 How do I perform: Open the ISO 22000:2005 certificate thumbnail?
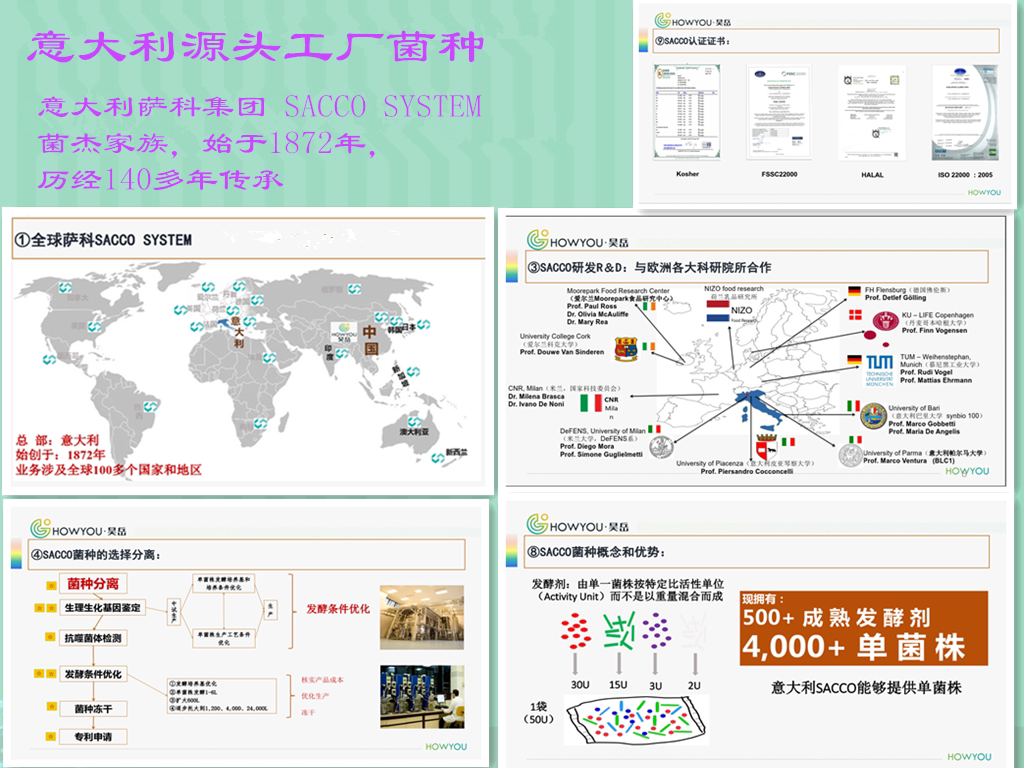965,112
